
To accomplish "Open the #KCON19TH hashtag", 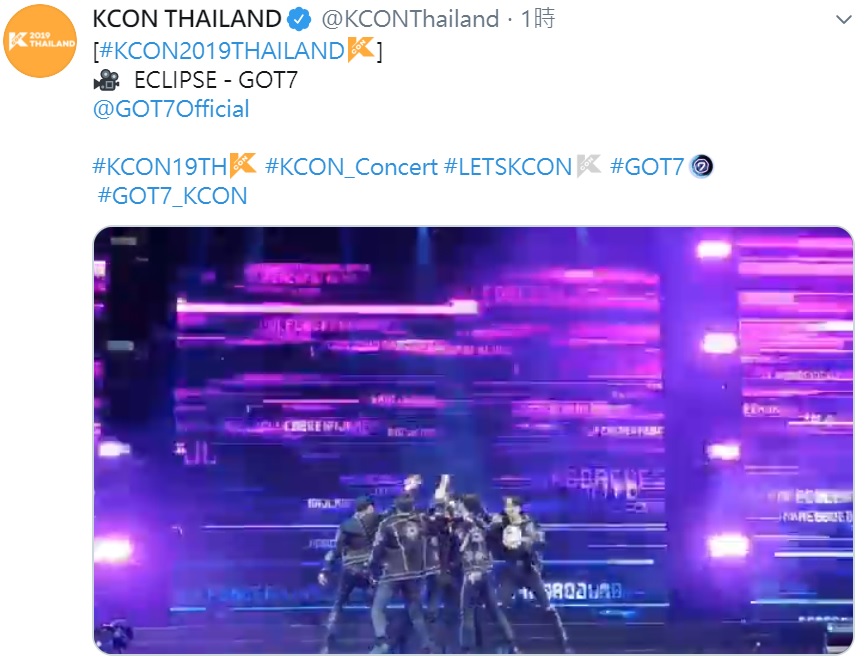I will tap(160, 167).
